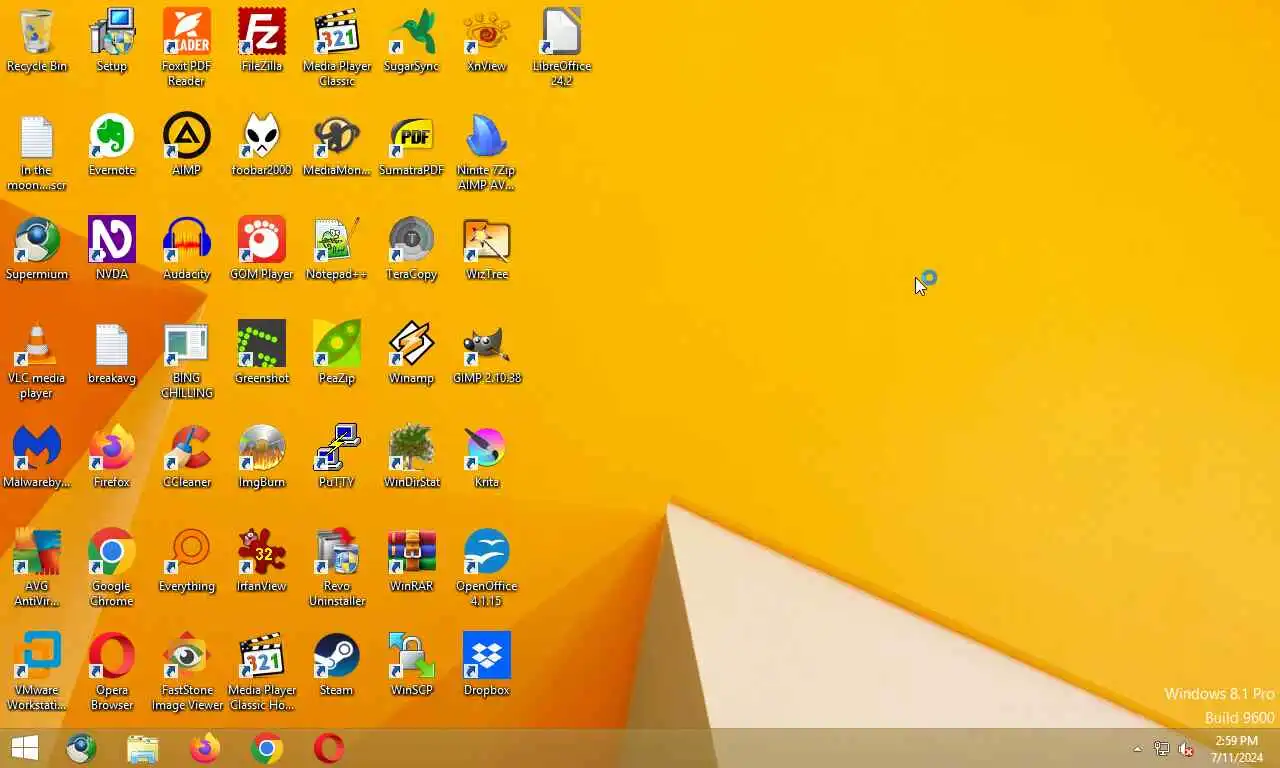Image resolution: width=1280 pixels, height=768 pixels.
Task: Select the AIMP desktop shortcut
Action: point(187,145)
